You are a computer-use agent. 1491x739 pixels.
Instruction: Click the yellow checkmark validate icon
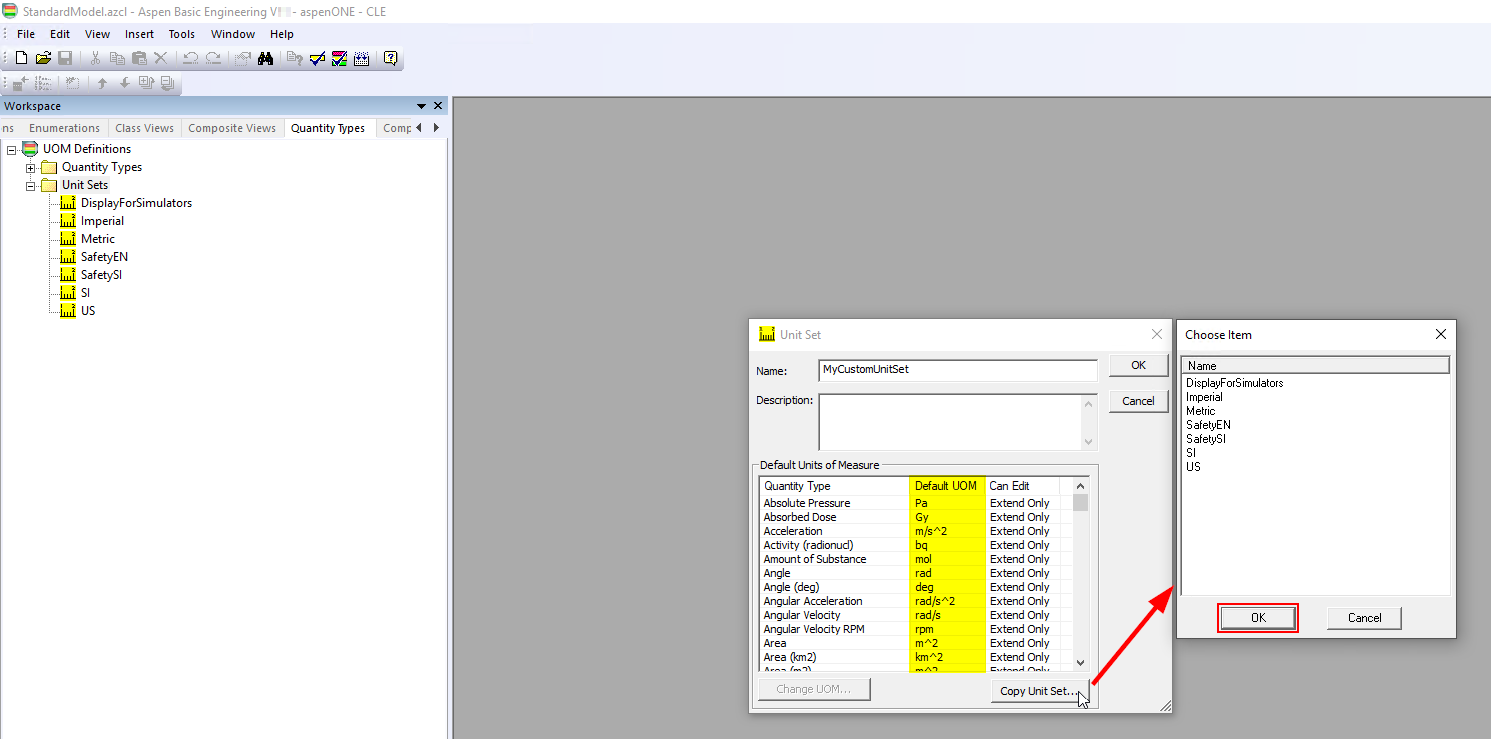[317, 59]
